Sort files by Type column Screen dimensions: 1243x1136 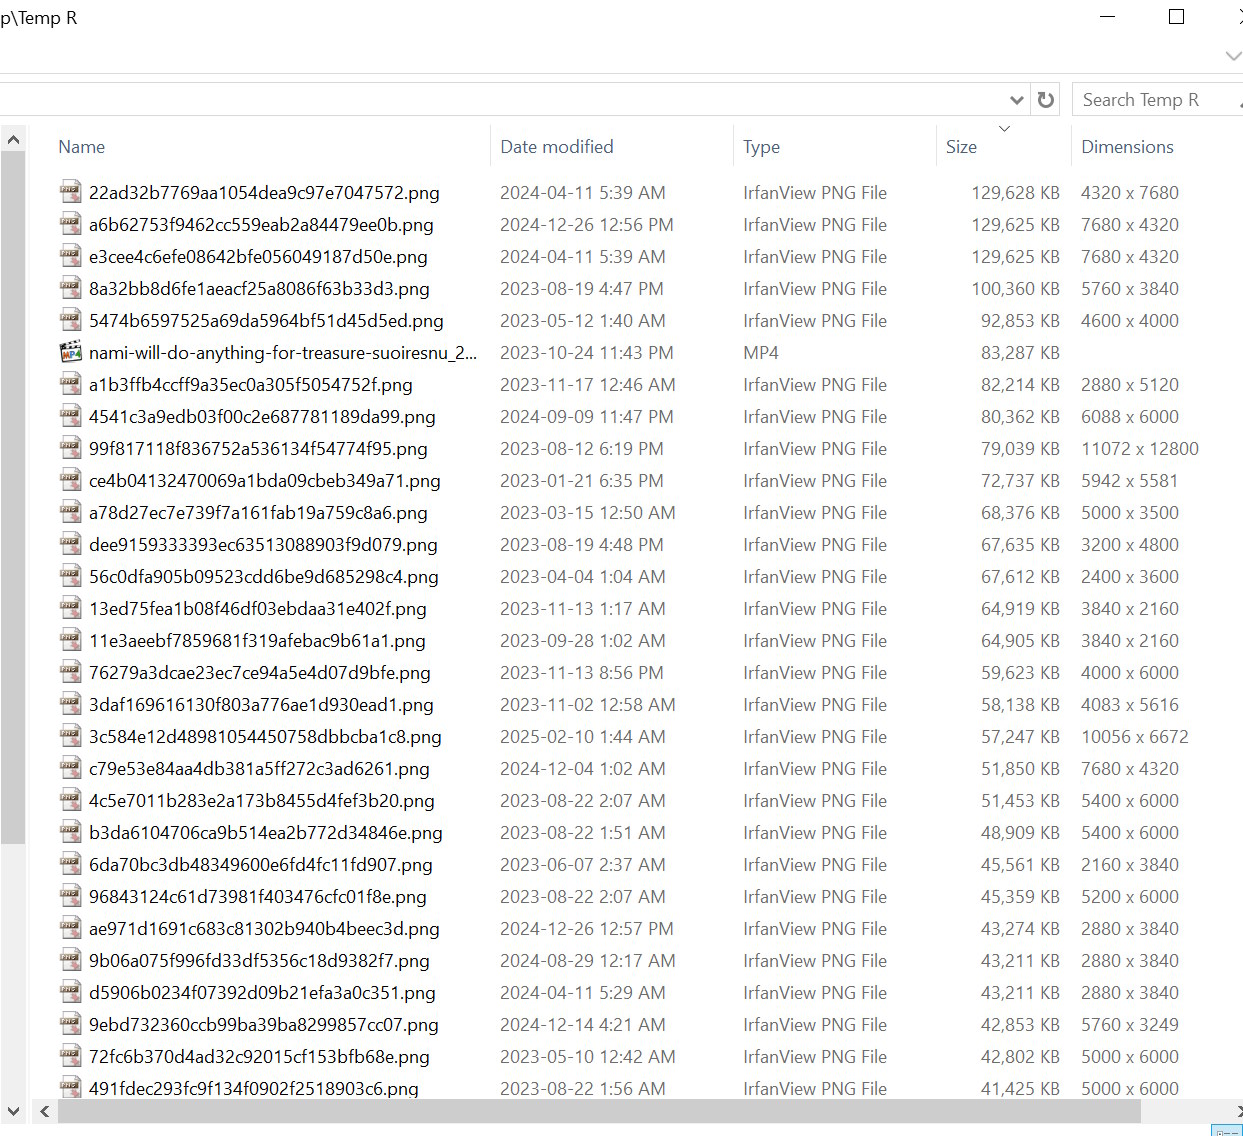point(761,147)
